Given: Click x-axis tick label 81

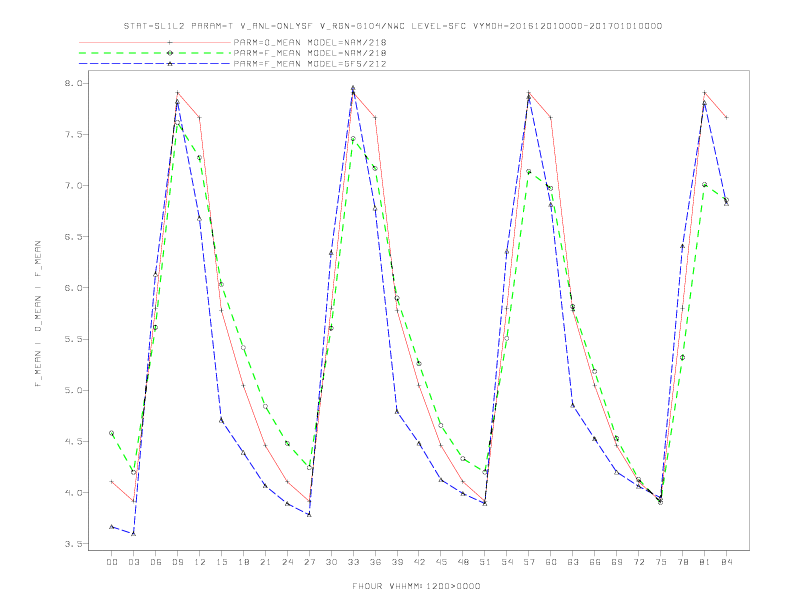Looking at the screenshot, I should click(x=705, y=562).
